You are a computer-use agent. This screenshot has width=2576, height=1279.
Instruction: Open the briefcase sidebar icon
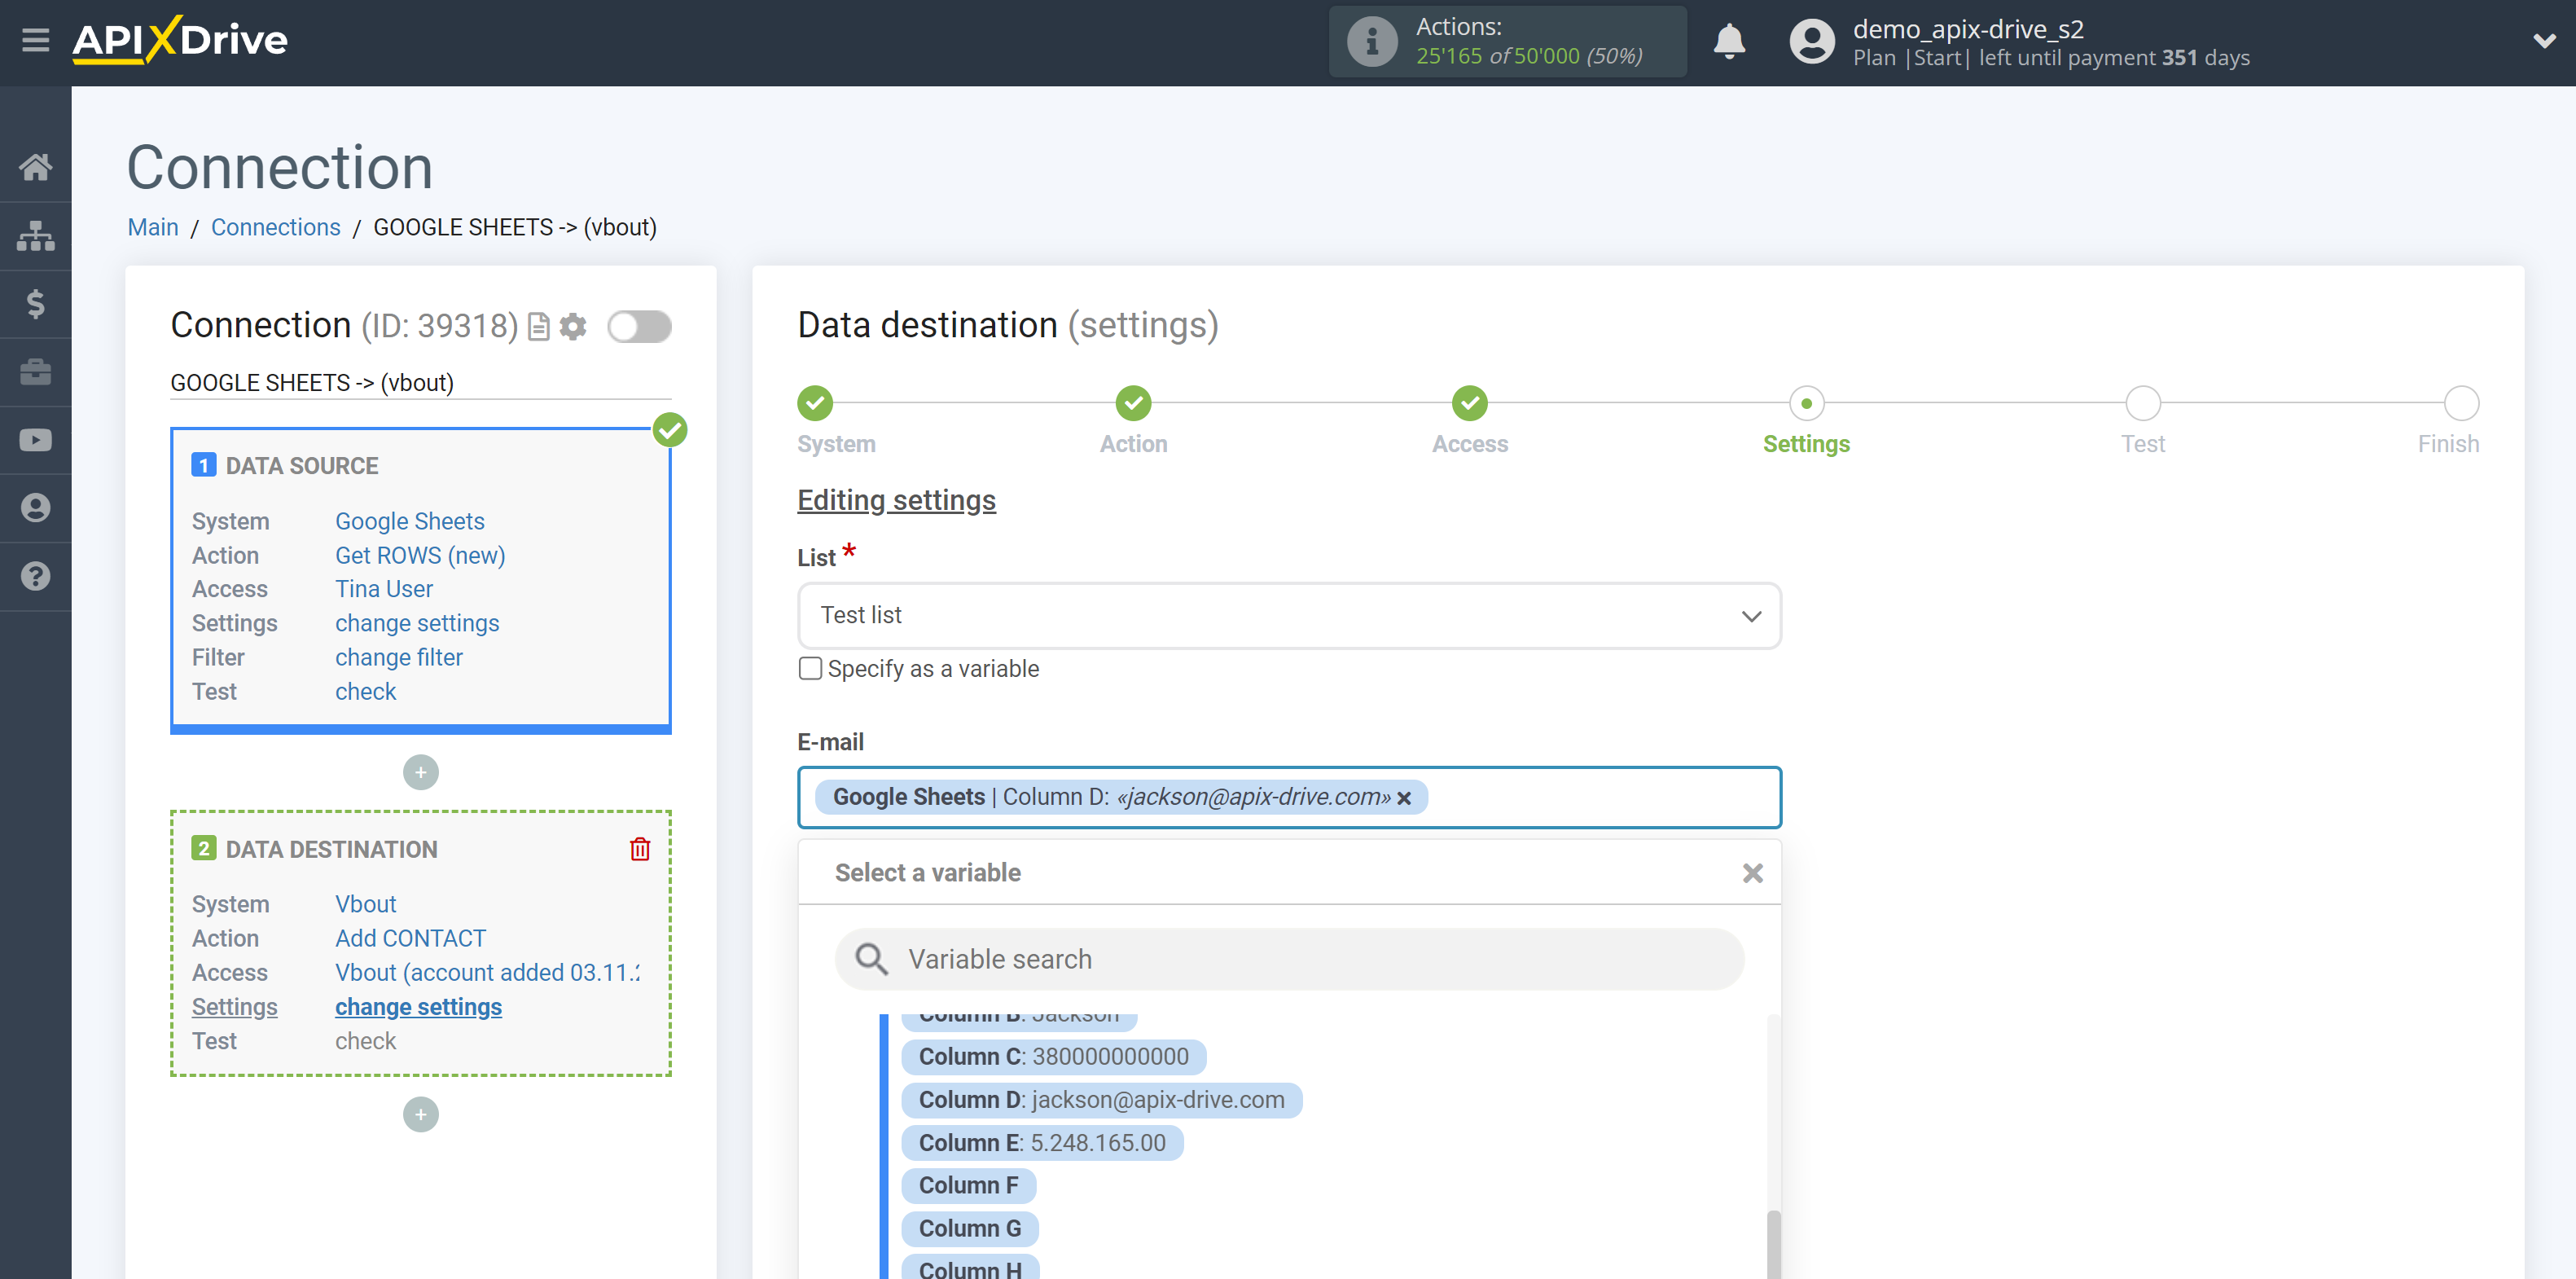point(35,372)
